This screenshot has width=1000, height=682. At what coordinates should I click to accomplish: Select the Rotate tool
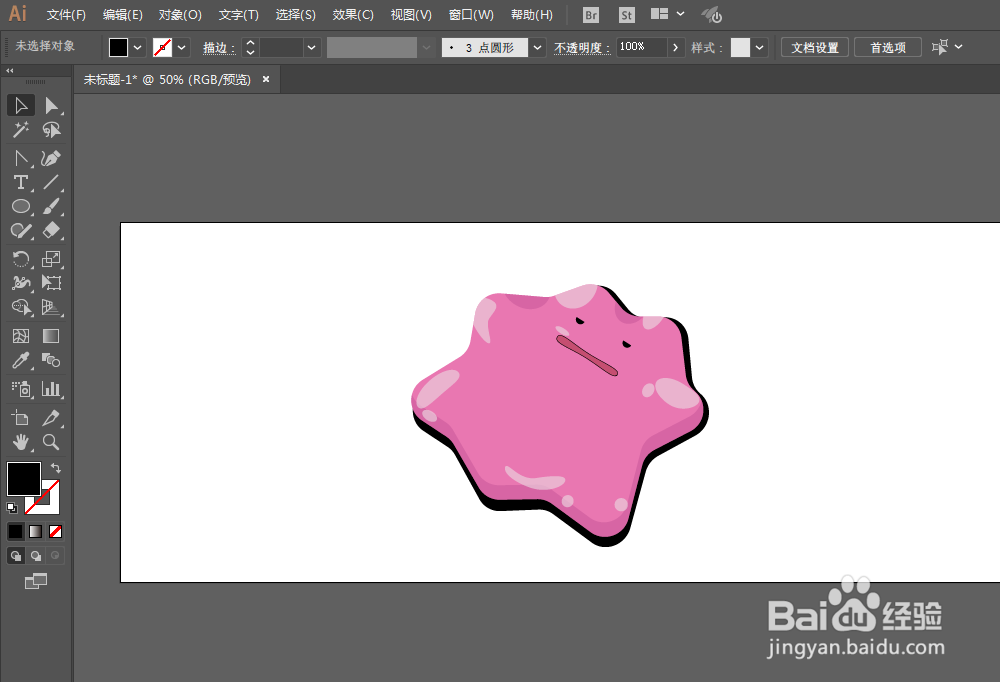[x=20, y=258]
